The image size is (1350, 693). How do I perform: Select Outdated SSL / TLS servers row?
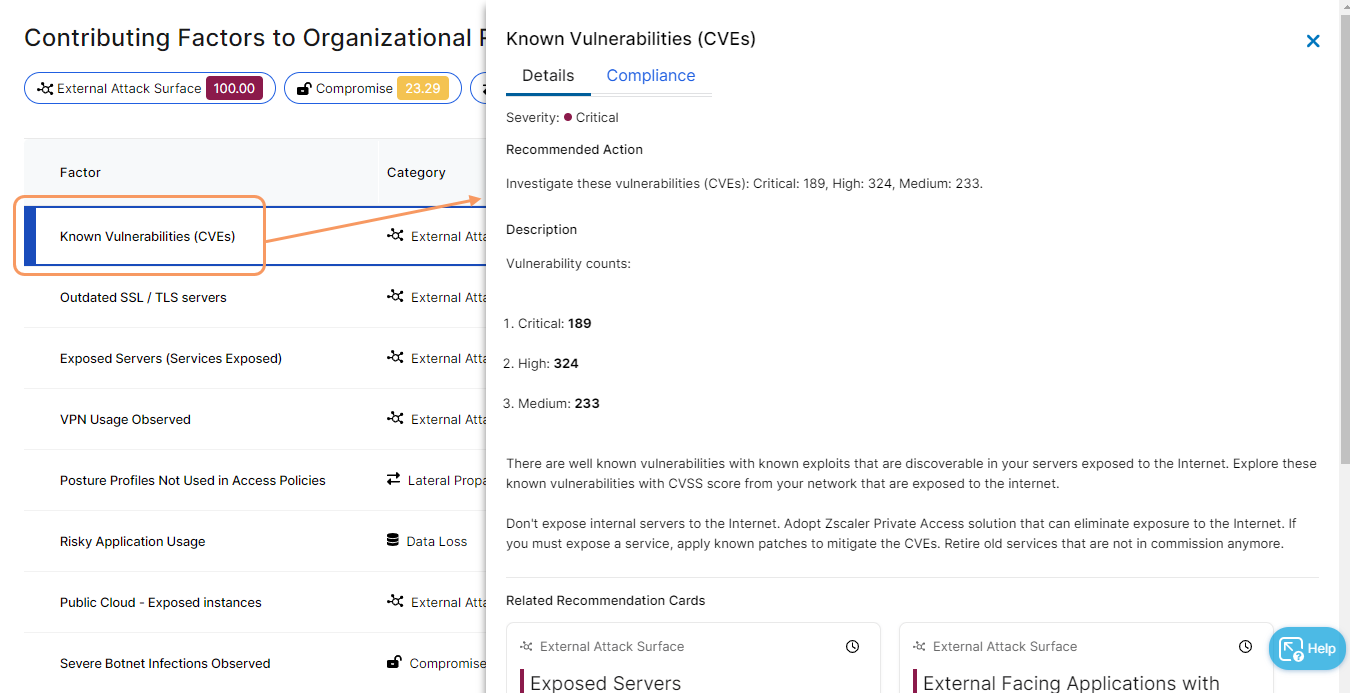143,298
